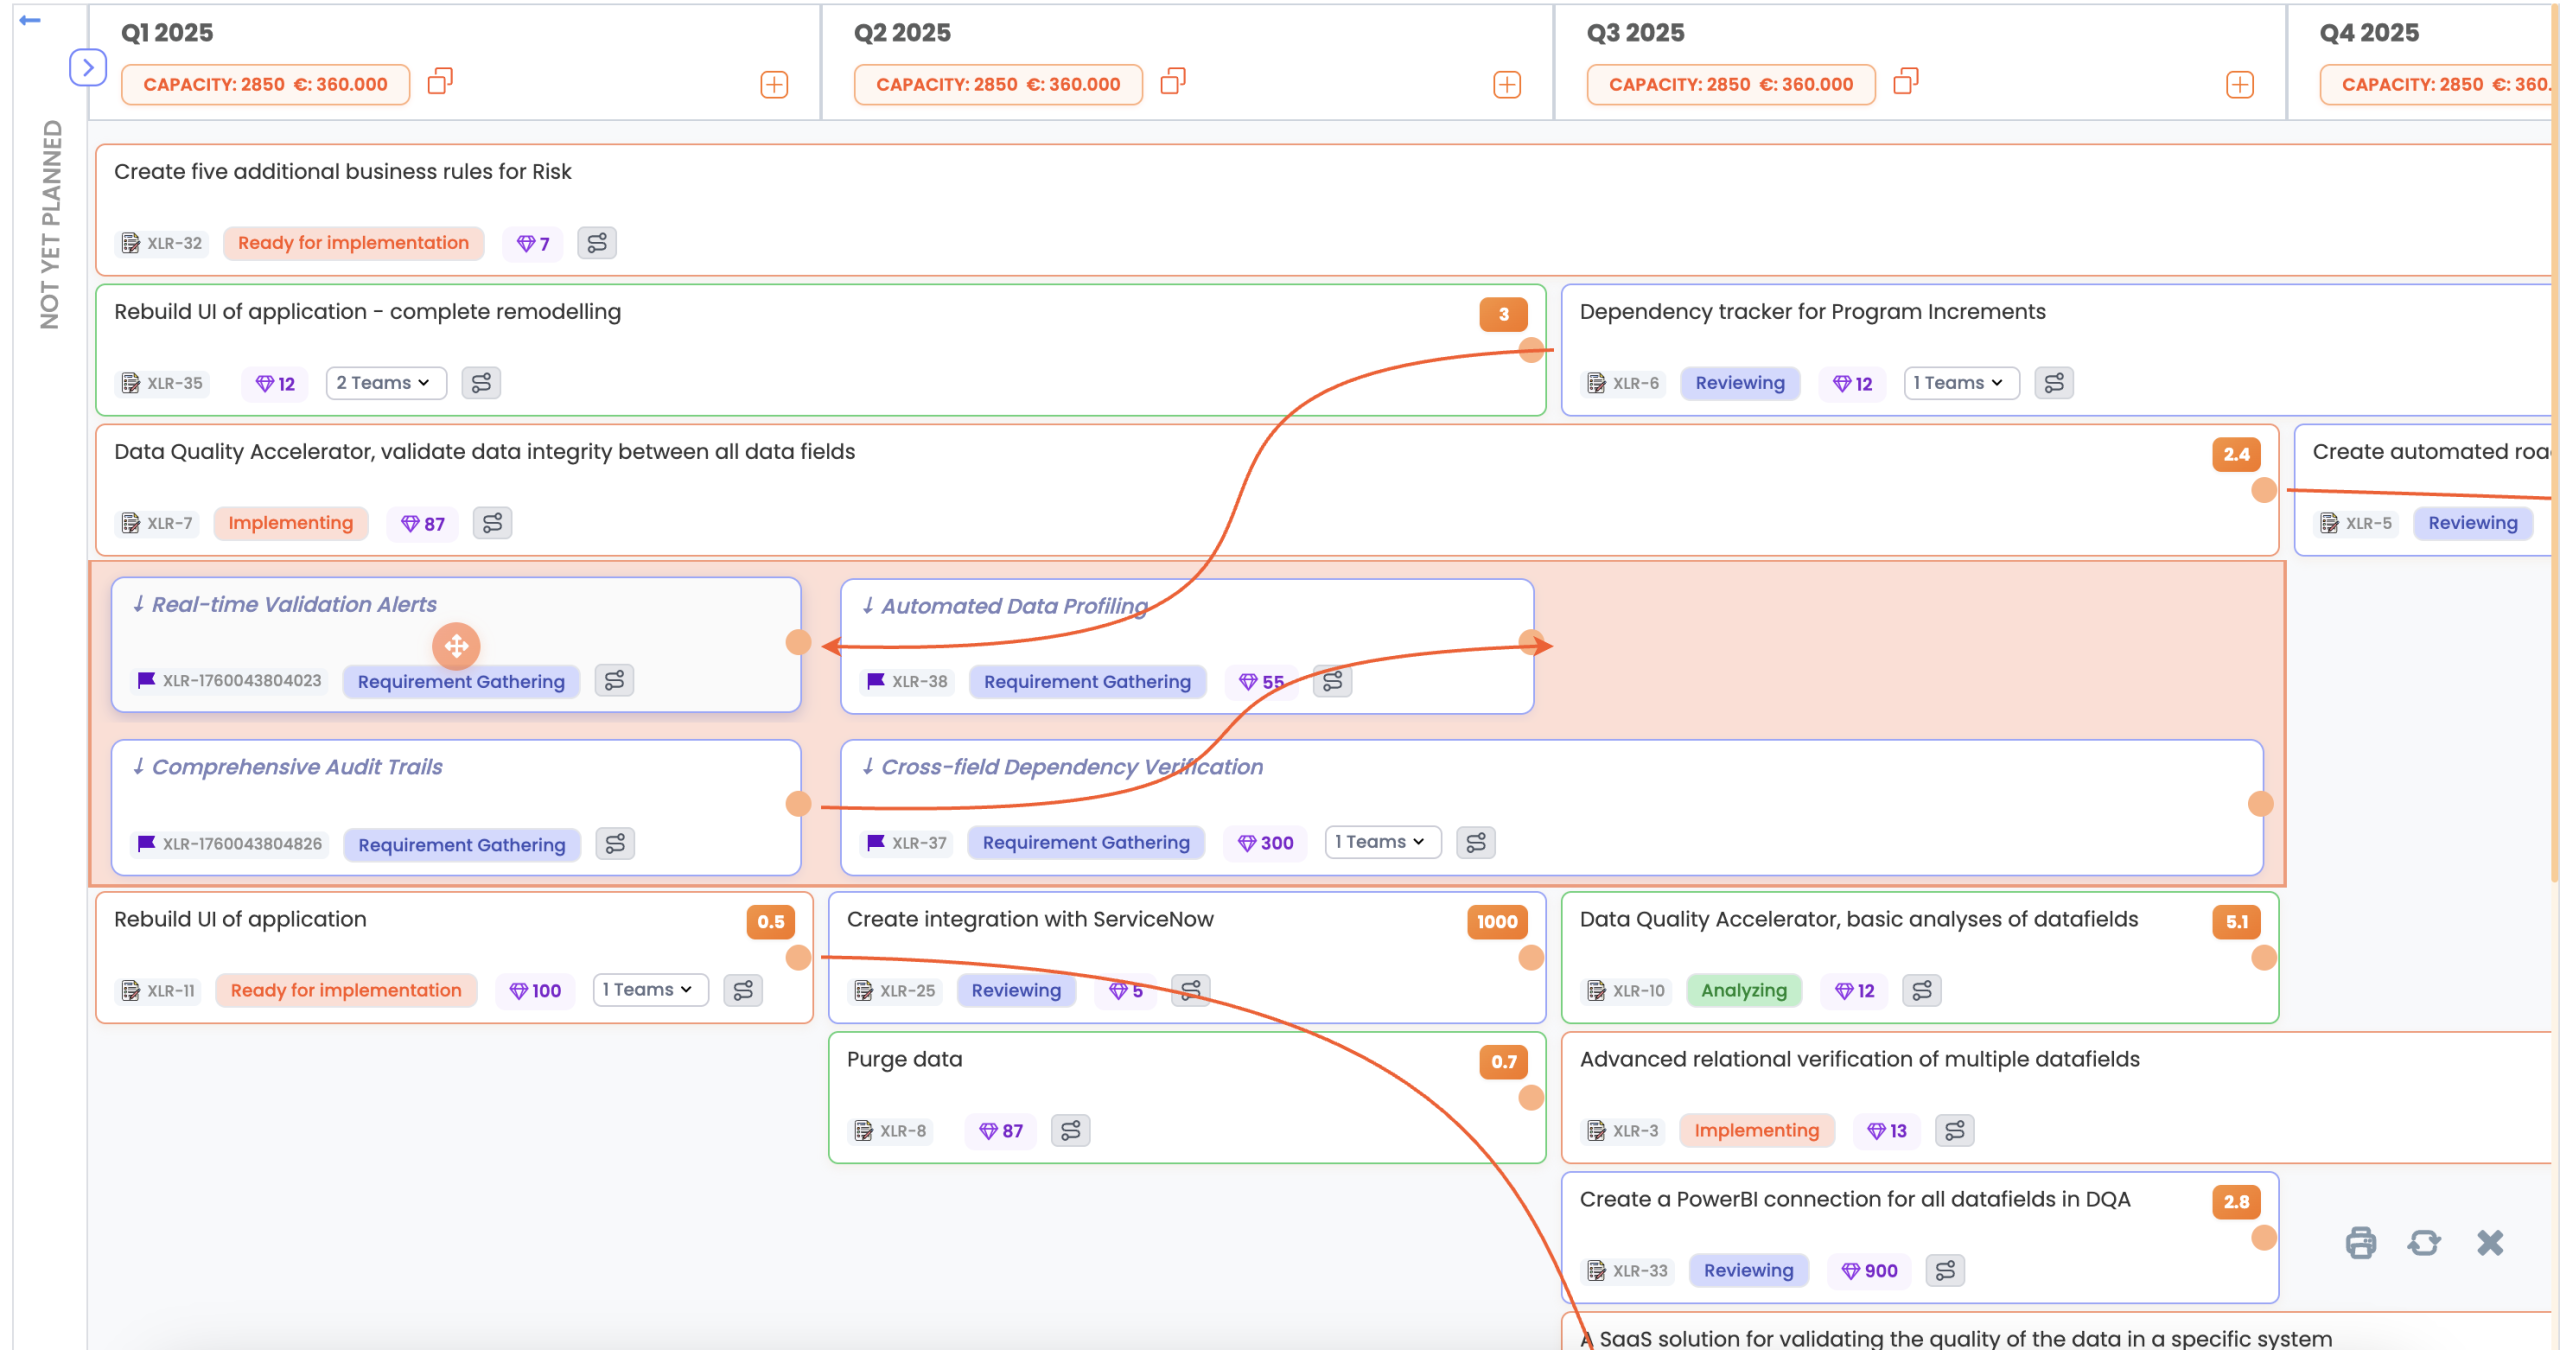Add an item with the Q2 2025 plus icon
Screen dimensions: 2560x1350
click(1506, 85)
